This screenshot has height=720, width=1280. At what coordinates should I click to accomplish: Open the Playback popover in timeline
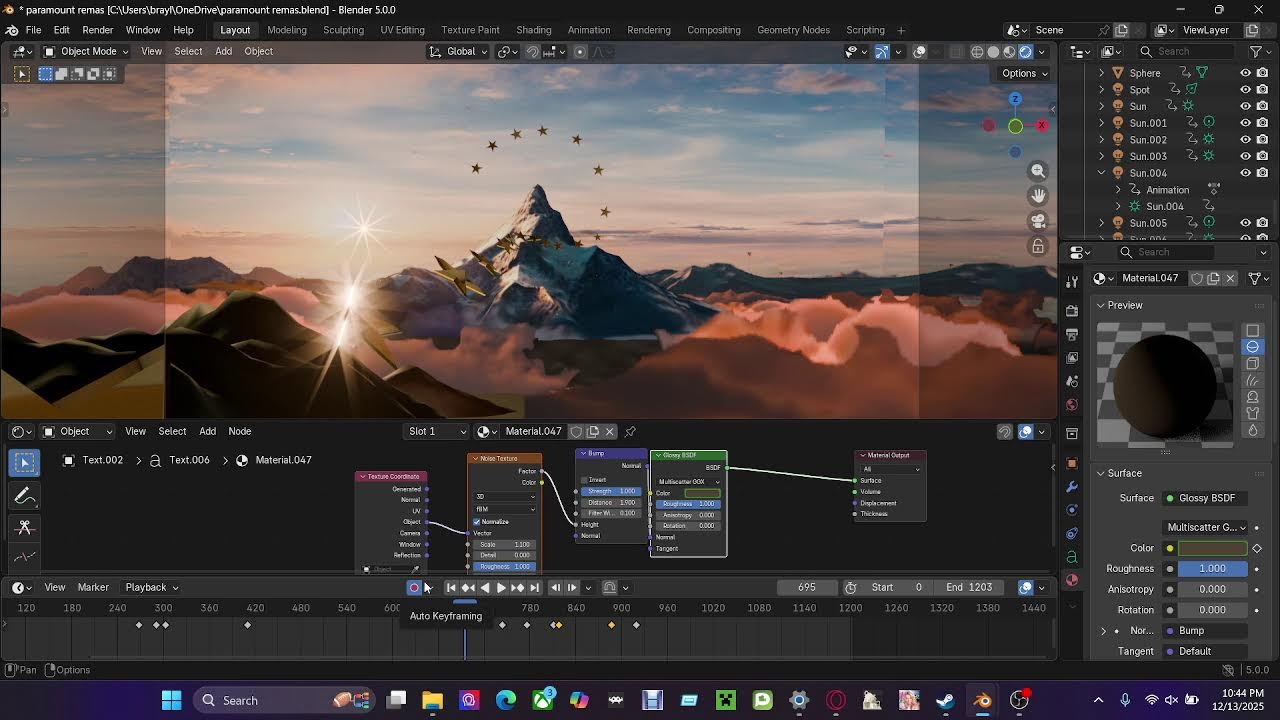pos(152,587)
